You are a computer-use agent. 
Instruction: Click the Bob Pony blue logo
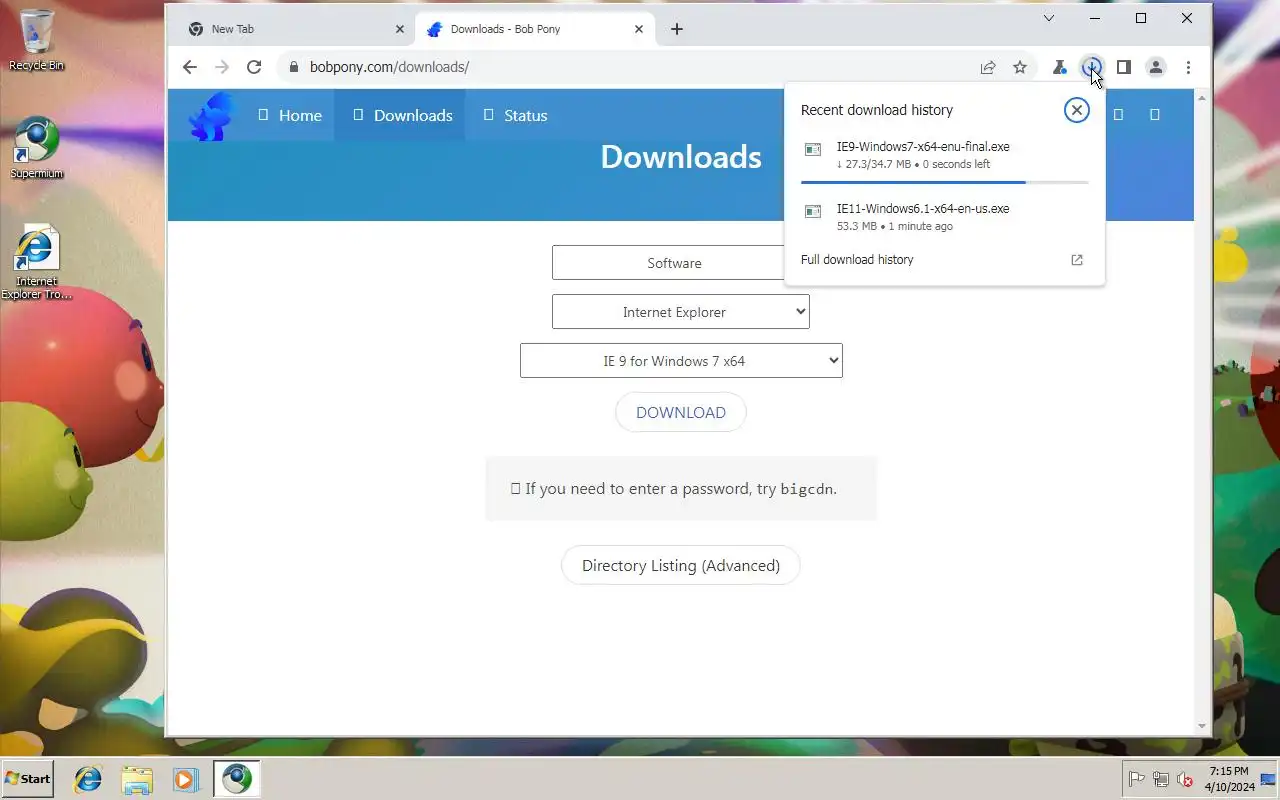tap(211, 116)
